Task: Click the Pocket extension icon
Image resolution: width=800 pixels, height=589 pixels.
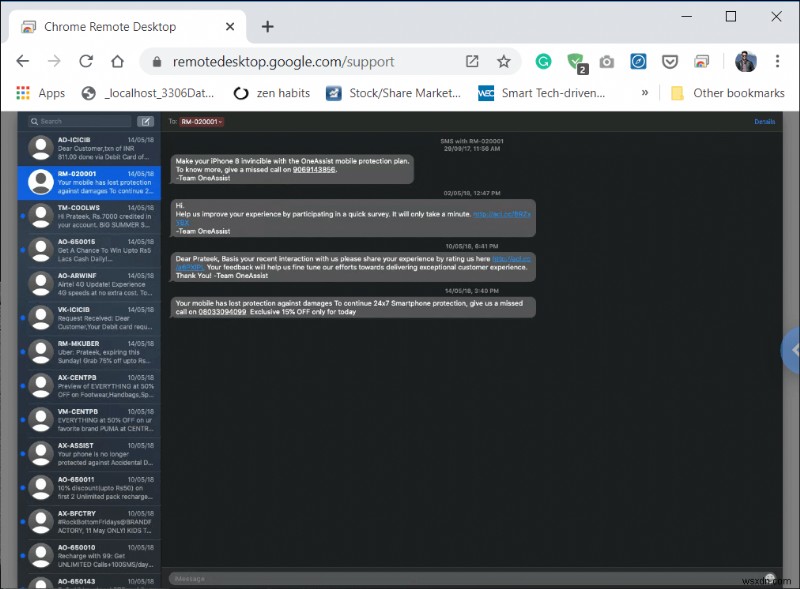Action: pos(671,61)
